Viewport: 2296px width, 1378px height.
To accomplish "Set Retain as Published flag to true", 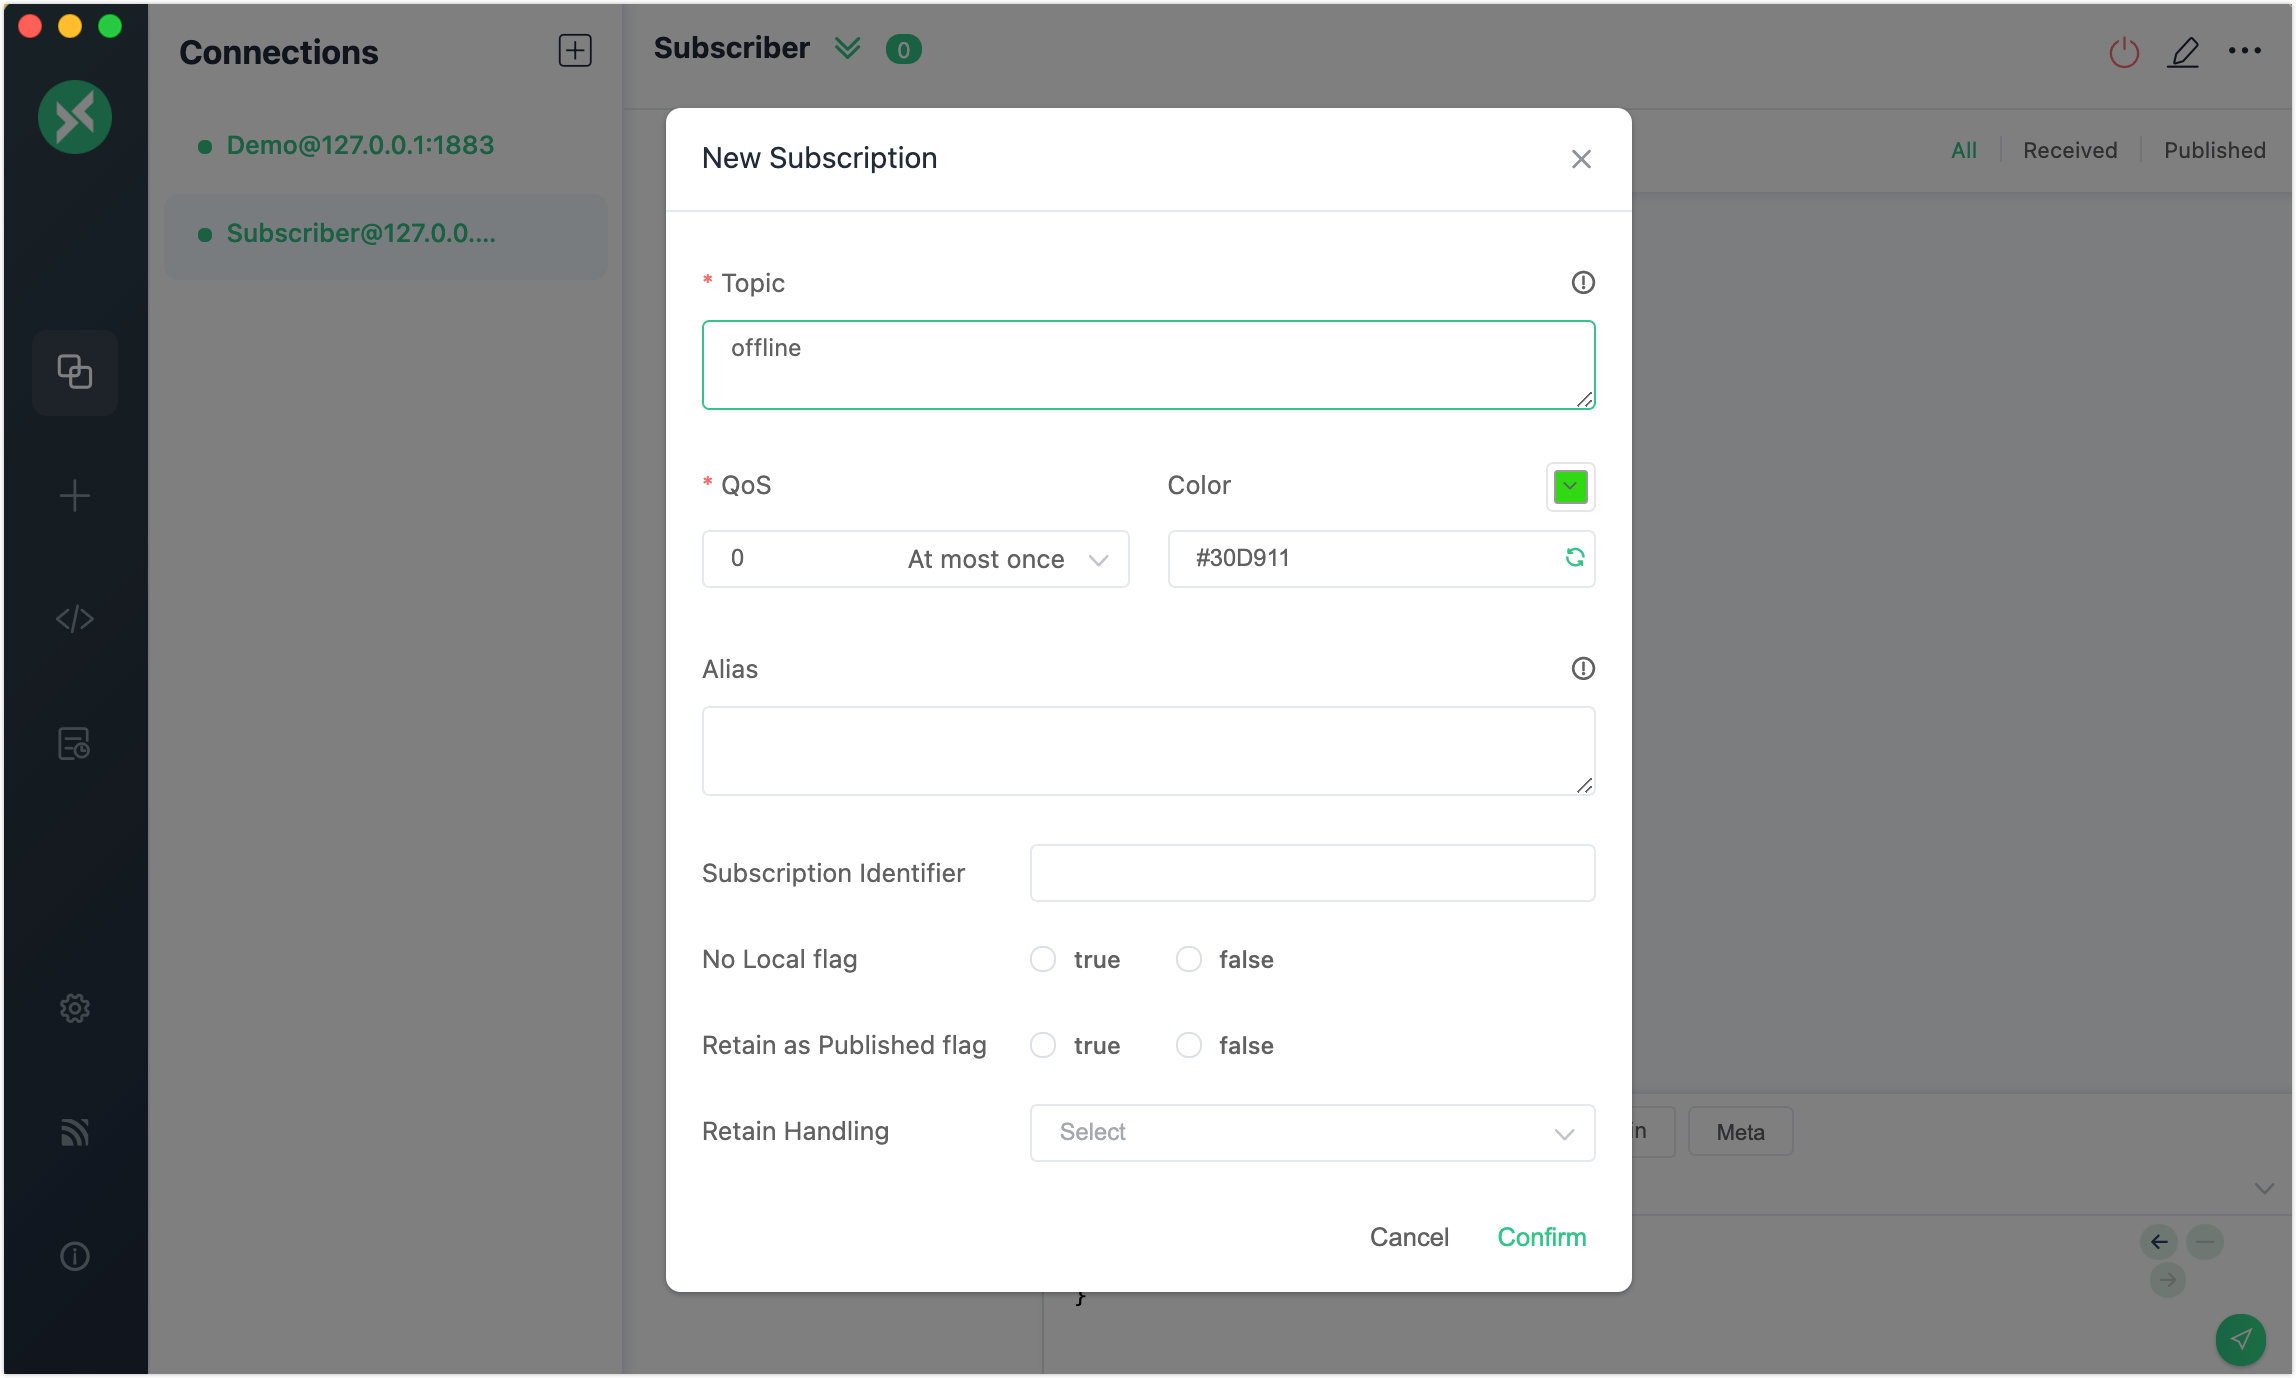I will point(1043,1045).
